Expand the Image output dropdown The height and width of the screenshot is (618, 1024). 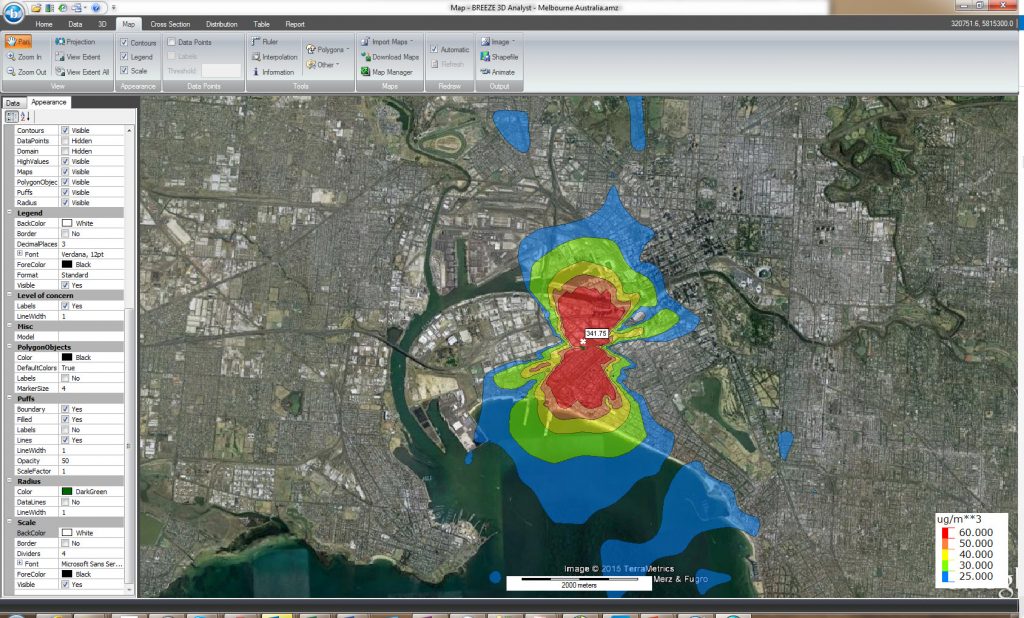click(x=498, y=41)
